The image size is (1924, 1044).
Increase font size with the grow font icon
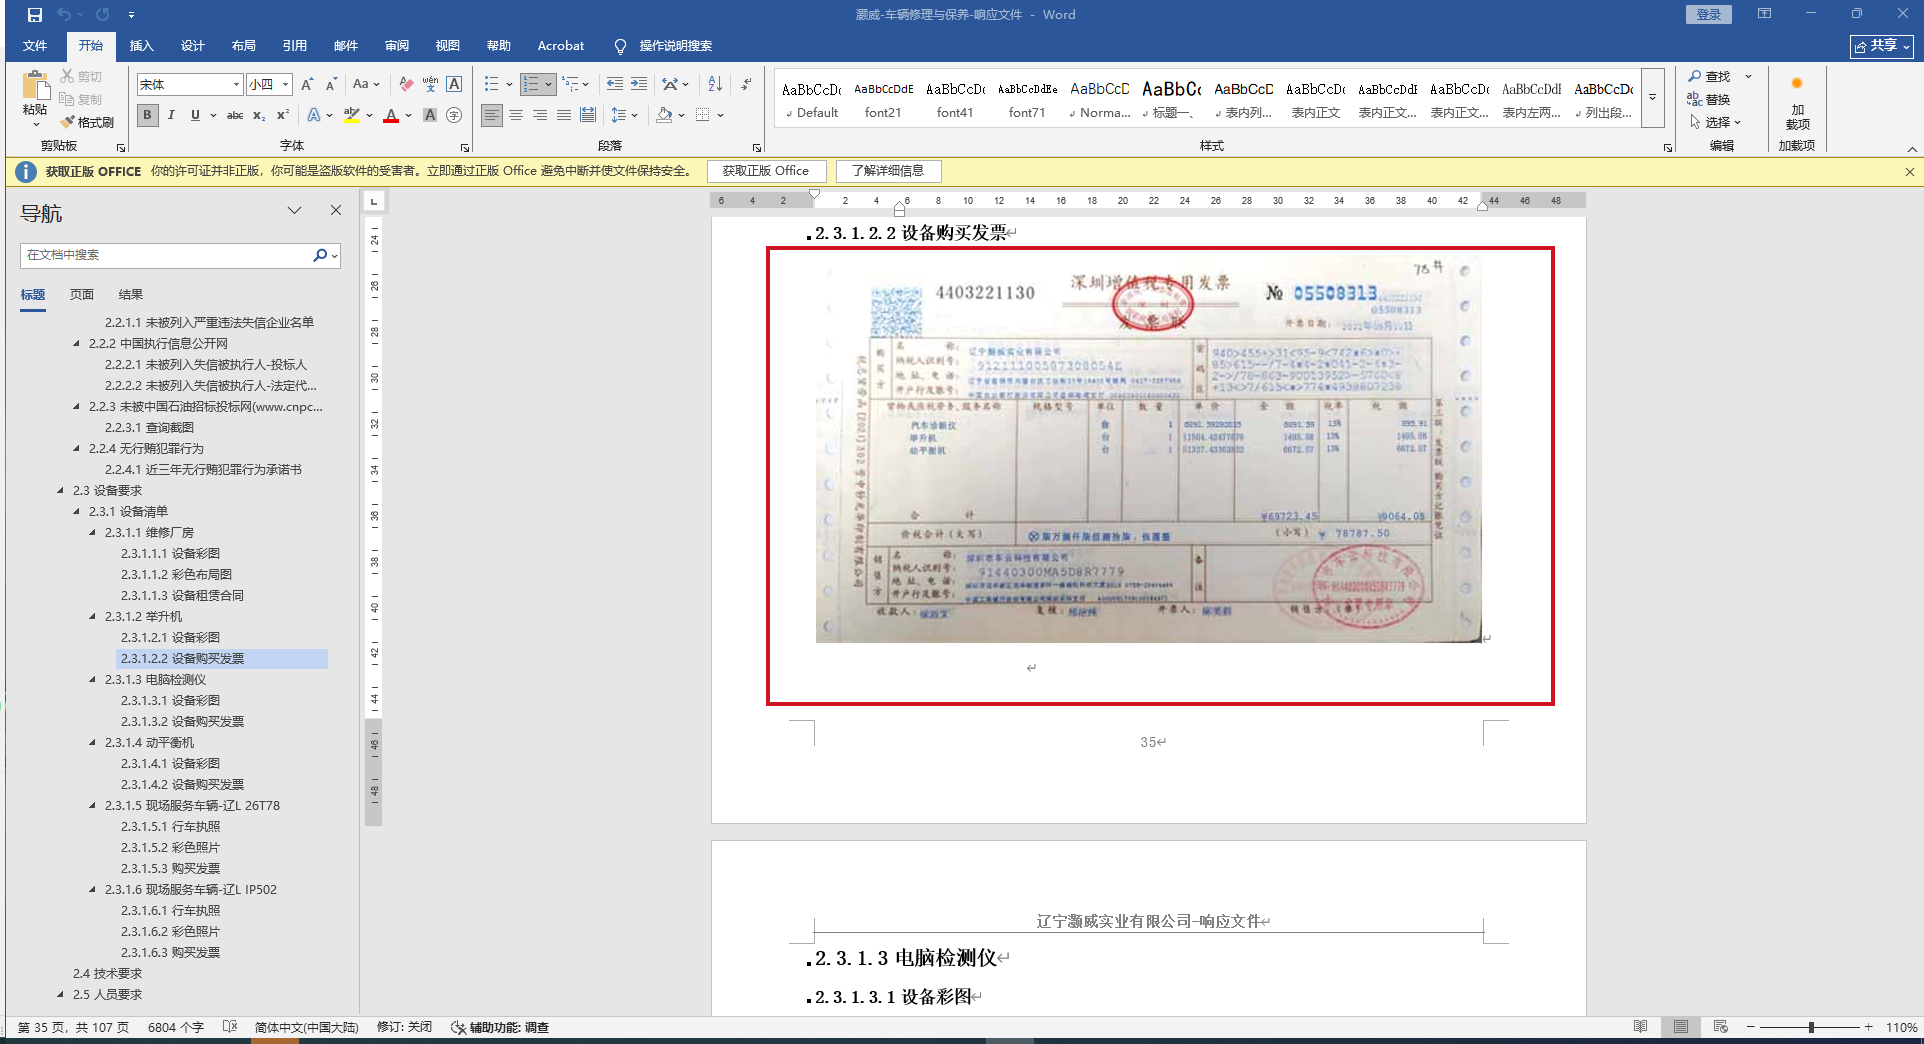(x=307, y=85)
